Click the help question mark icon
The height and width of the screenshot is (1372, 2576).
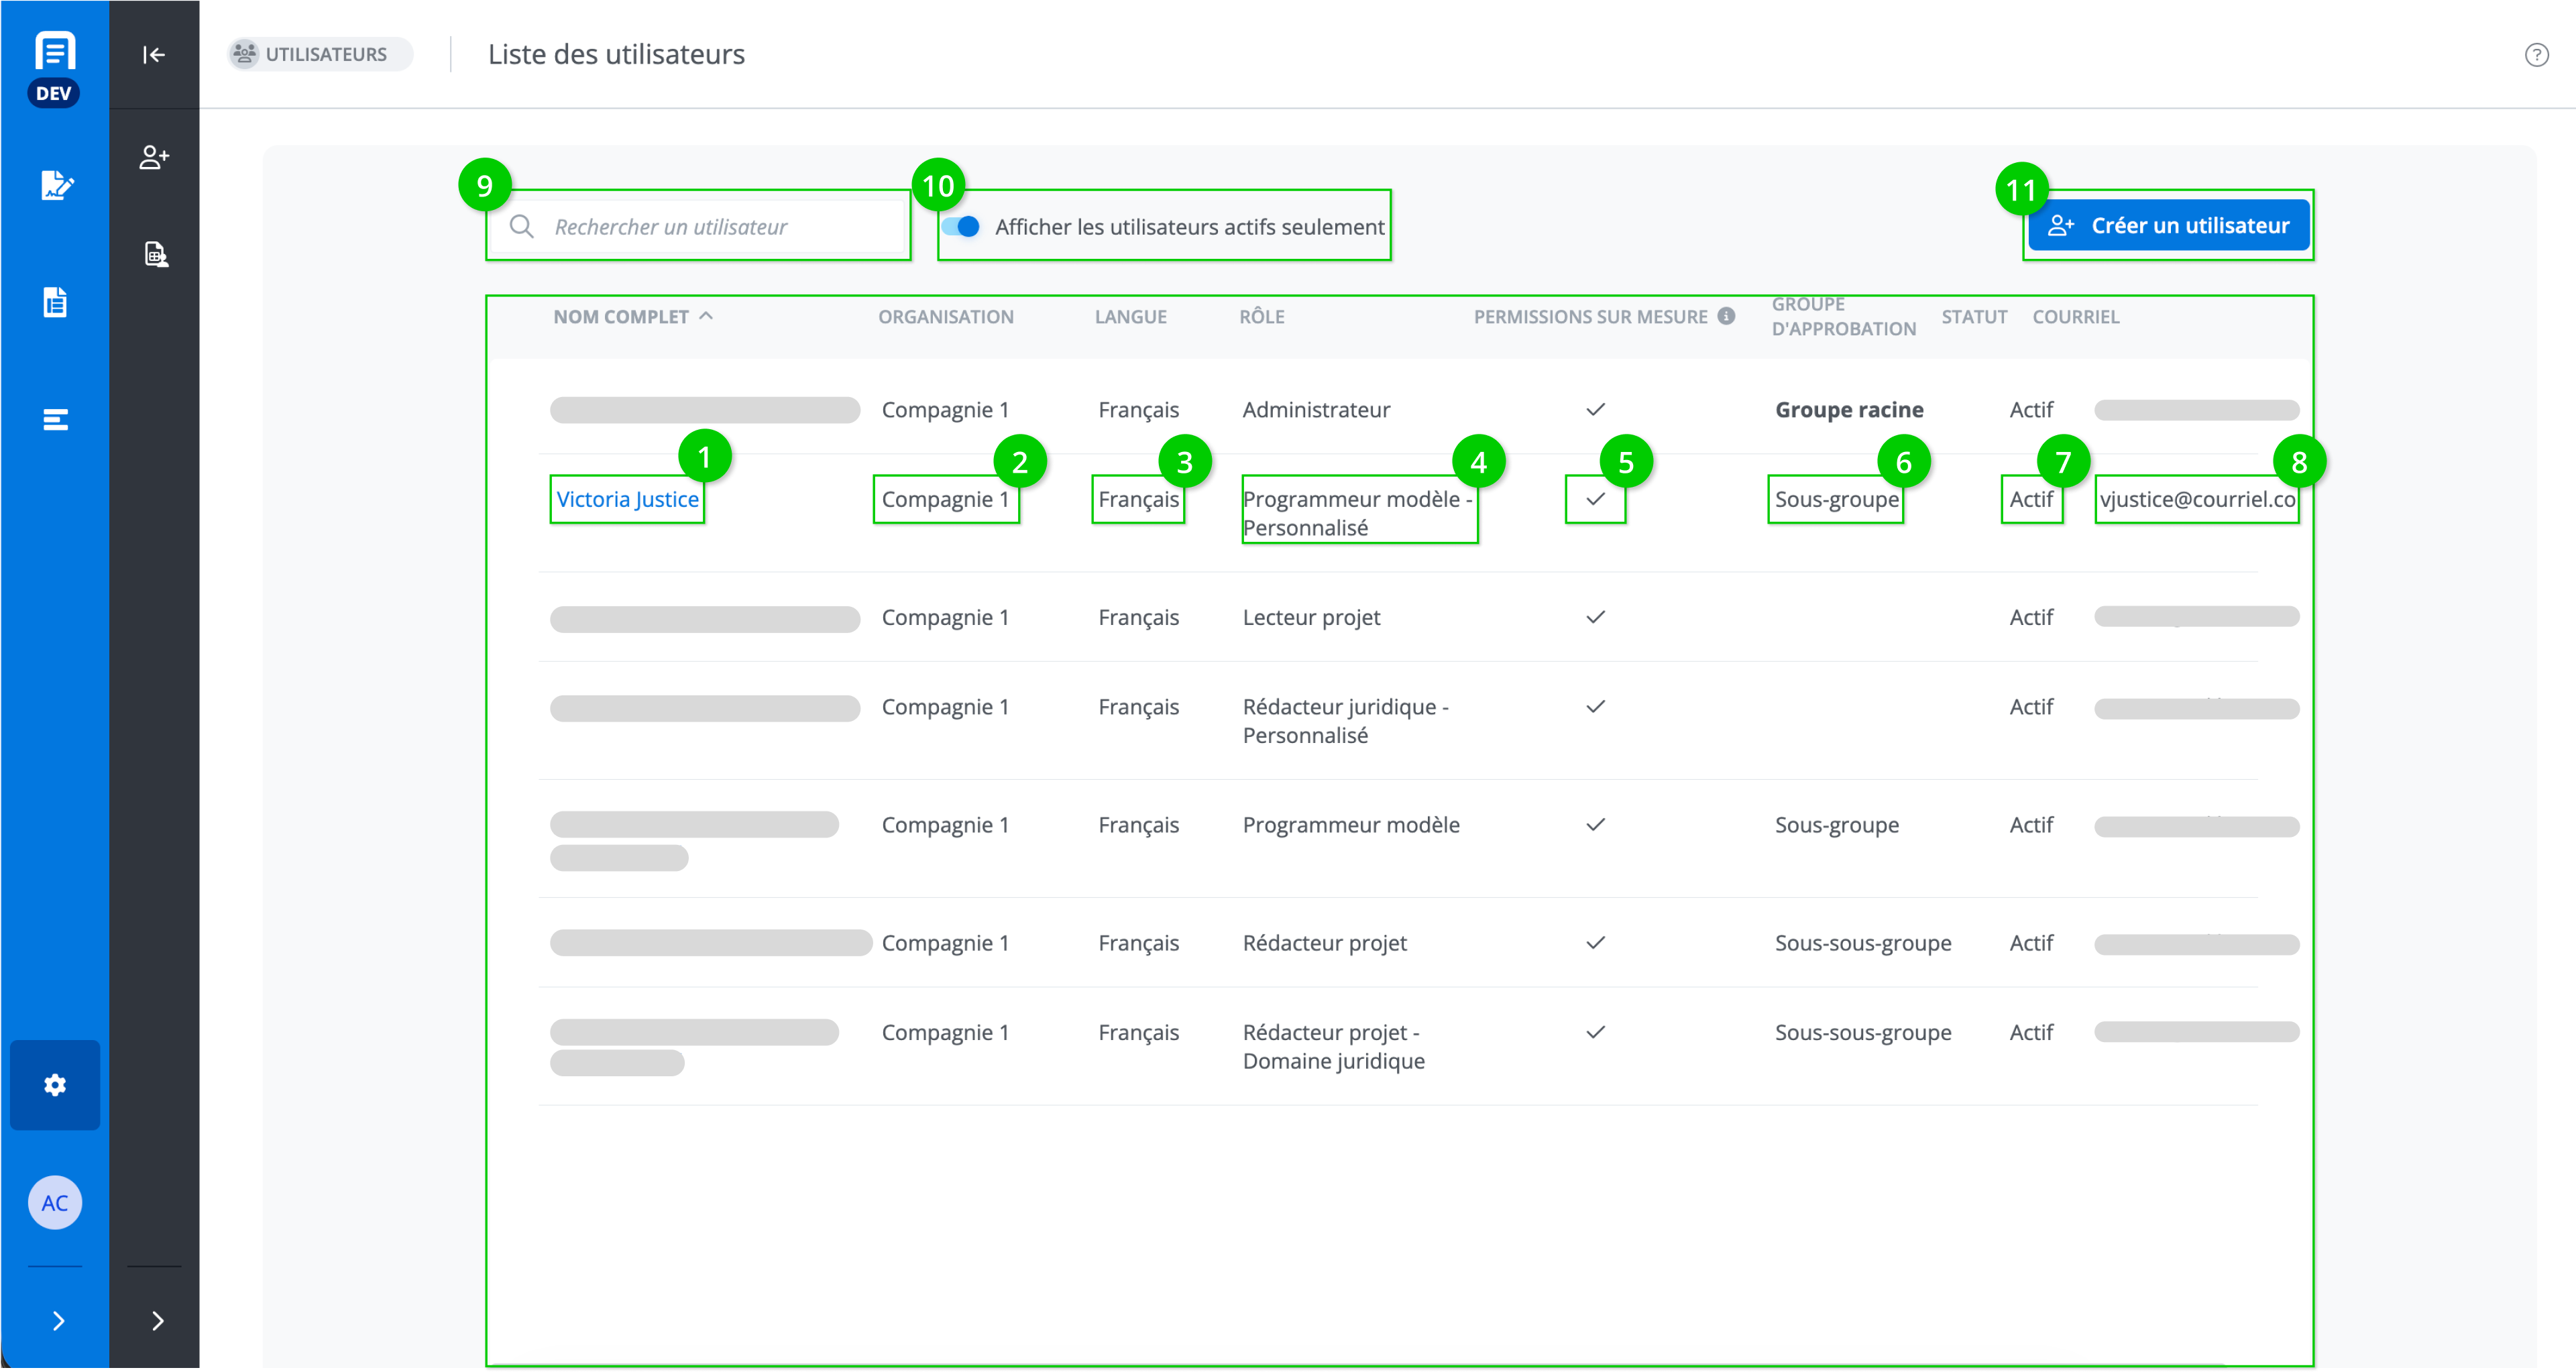[x=2536, y=55]
